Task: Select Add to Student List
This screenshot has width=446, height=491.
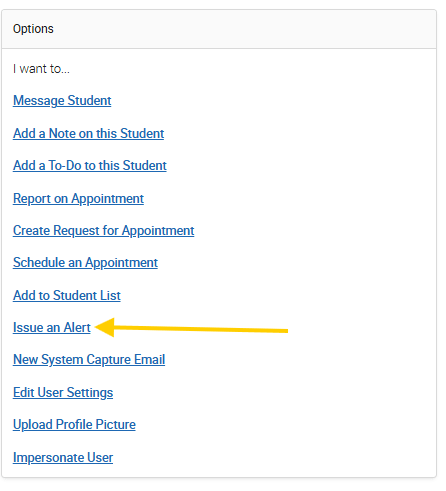Action: [x=67, y=295]
